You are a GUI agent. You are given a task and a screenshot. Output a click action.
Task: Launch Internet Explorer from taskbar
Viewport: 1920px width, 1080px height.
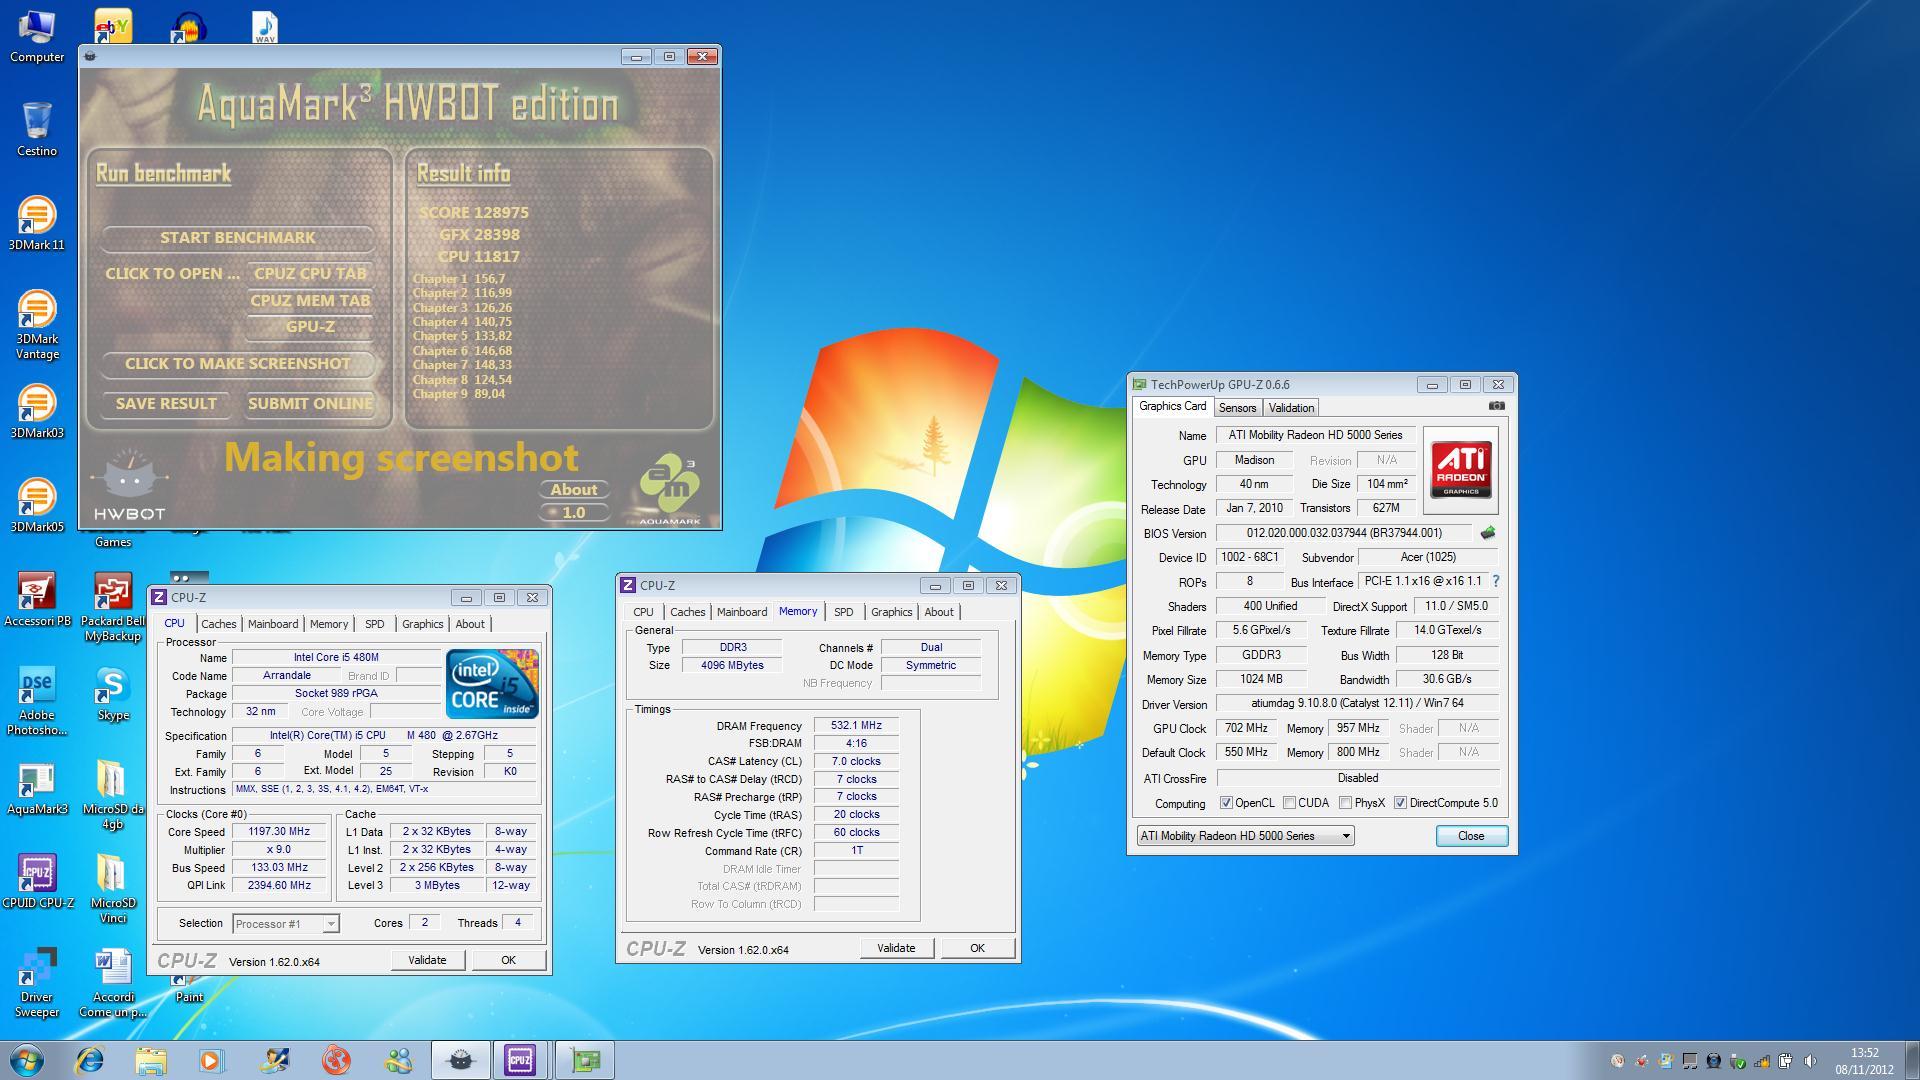[x=90, y=1060]
